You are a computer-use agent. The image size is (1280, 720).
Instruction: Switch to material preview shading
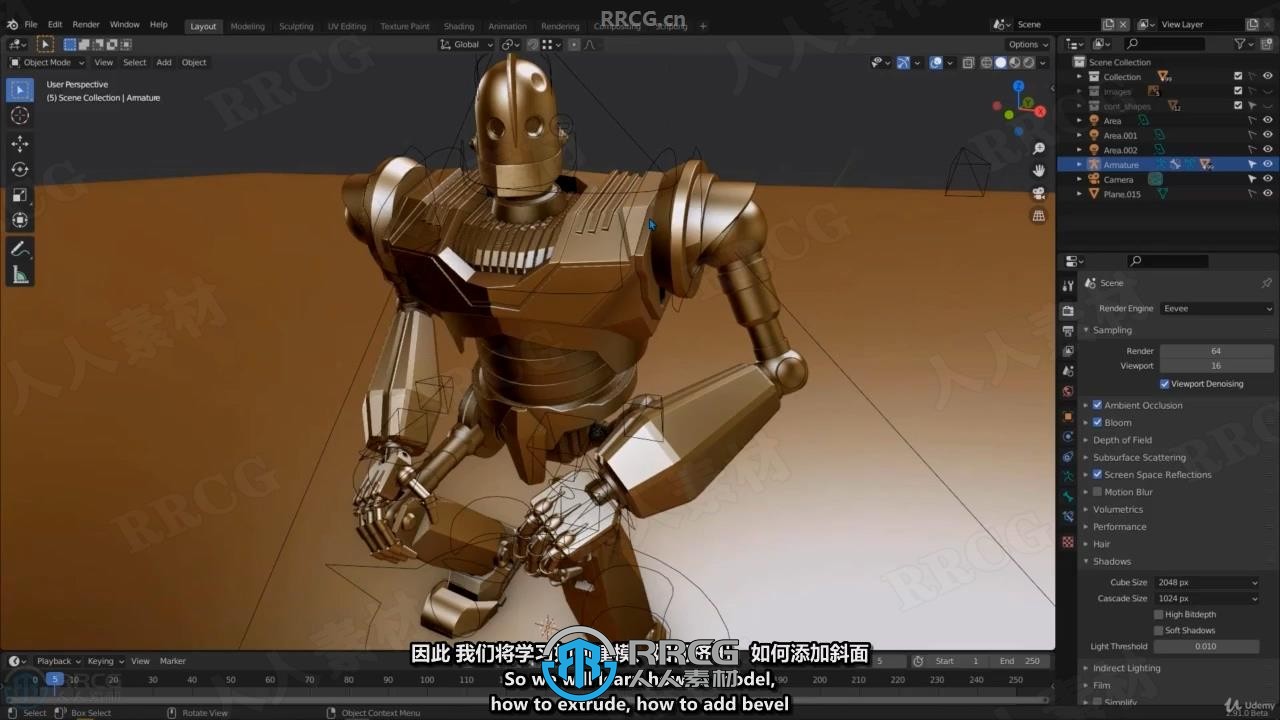coord(1014,62)
